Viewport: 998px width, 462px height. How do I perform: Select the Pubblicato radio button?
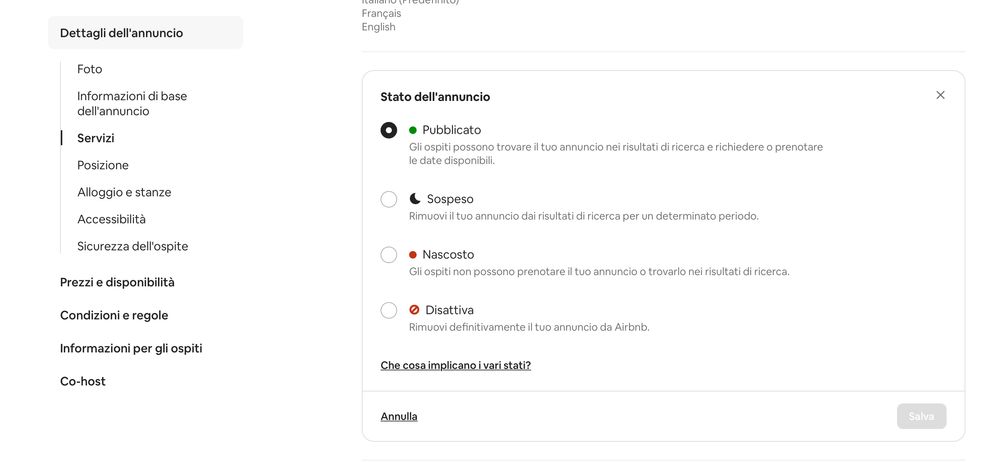(x=389, y=130)
